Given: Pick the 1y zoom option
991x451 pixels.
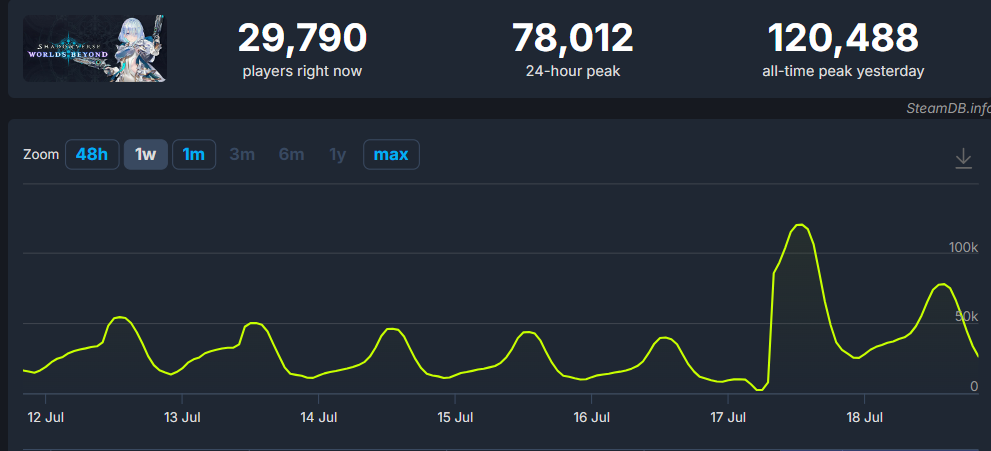Looking at the screenshot, I should pyautogui.click(x=337, y=155).
